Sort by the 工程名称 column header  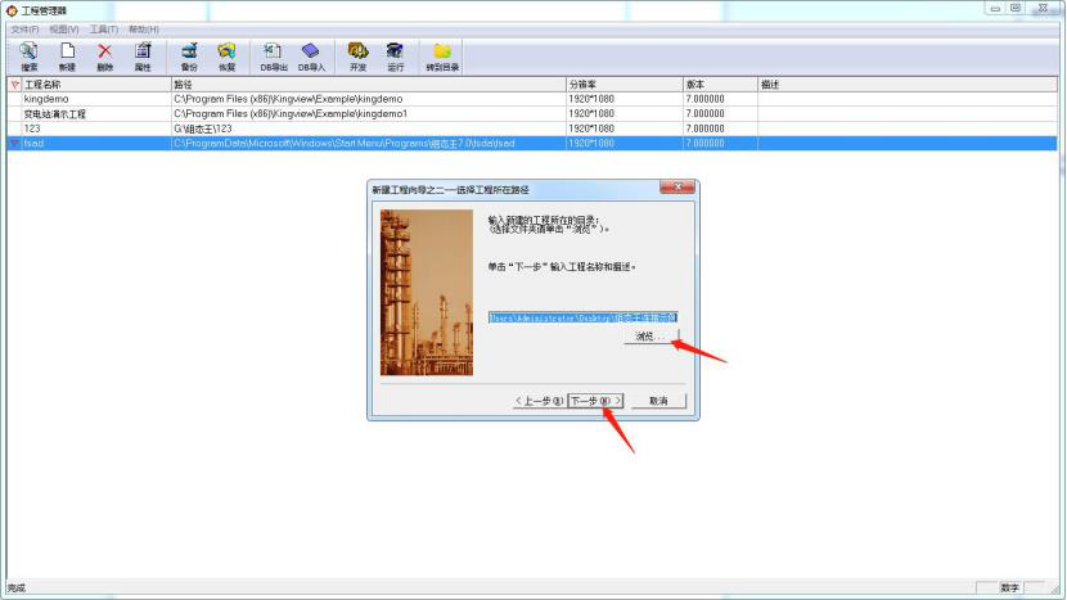[45, 84]
